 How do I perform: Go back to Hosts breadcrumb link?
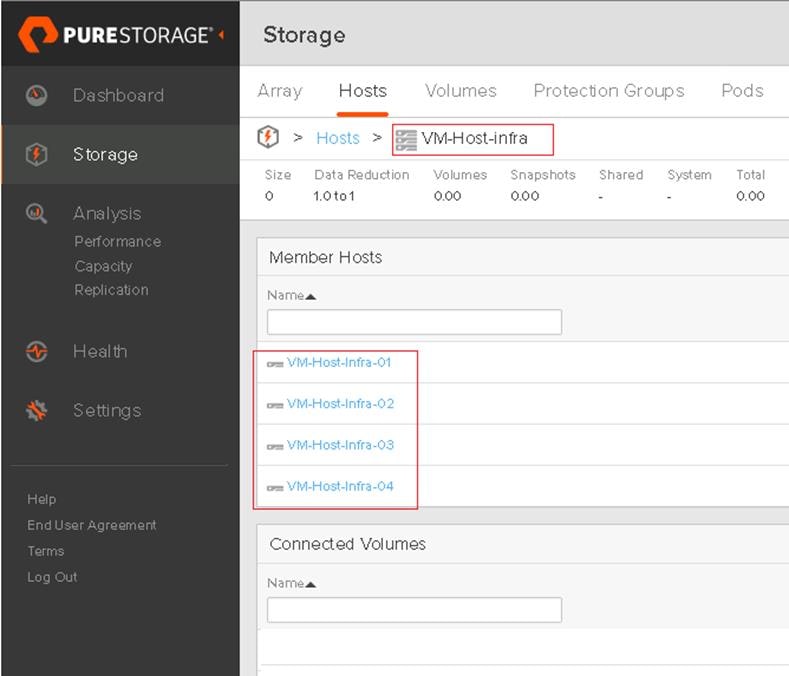(337, 138)
